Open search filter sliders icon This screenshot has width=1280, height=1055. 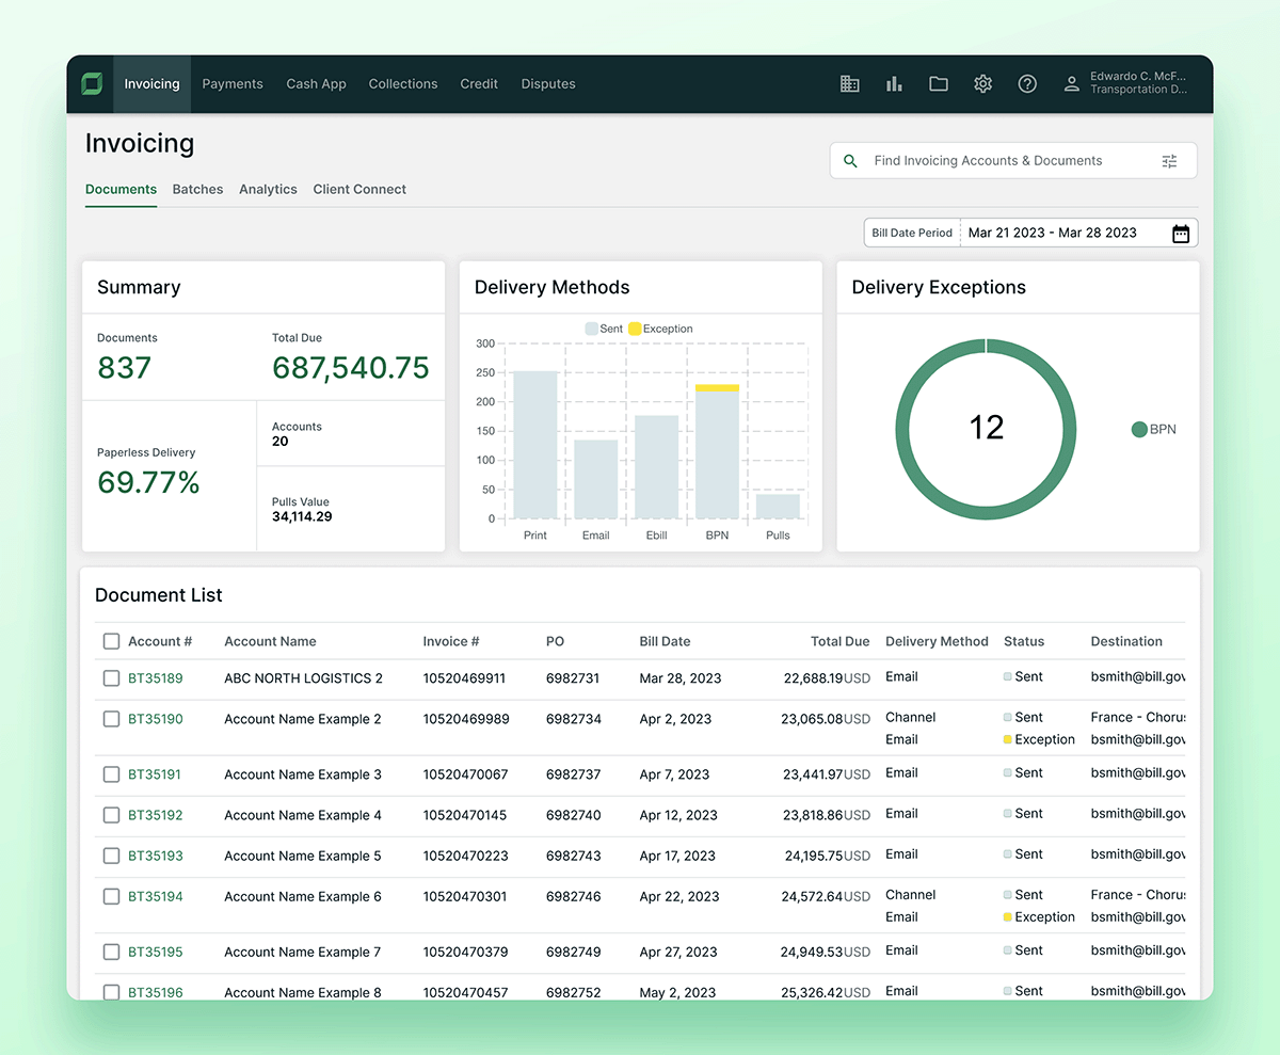tap(1170, 161)
